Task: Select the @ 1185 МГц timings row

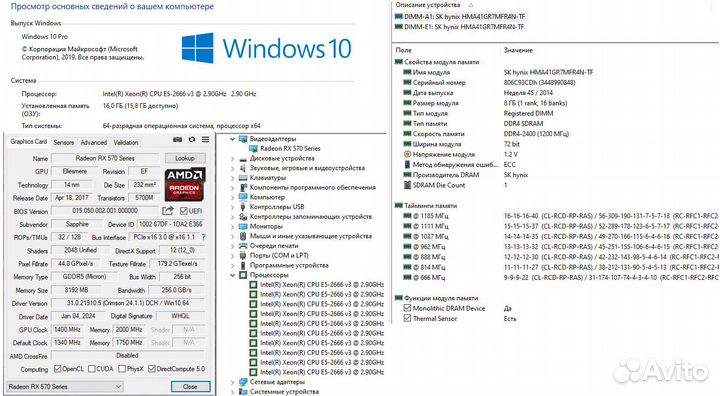Action: pyautogui.click(x=560, y=216)
